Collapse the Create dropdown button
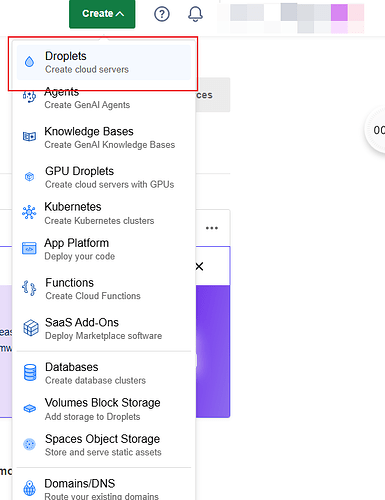 pyautogui.click(x=102, y=14)
